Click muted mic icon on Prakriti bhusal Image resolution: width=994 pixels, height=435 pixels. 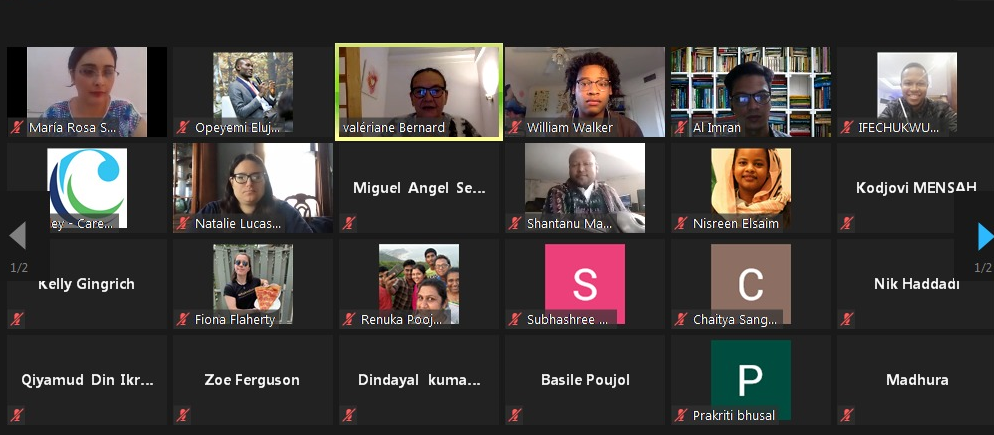coord(681,415)
